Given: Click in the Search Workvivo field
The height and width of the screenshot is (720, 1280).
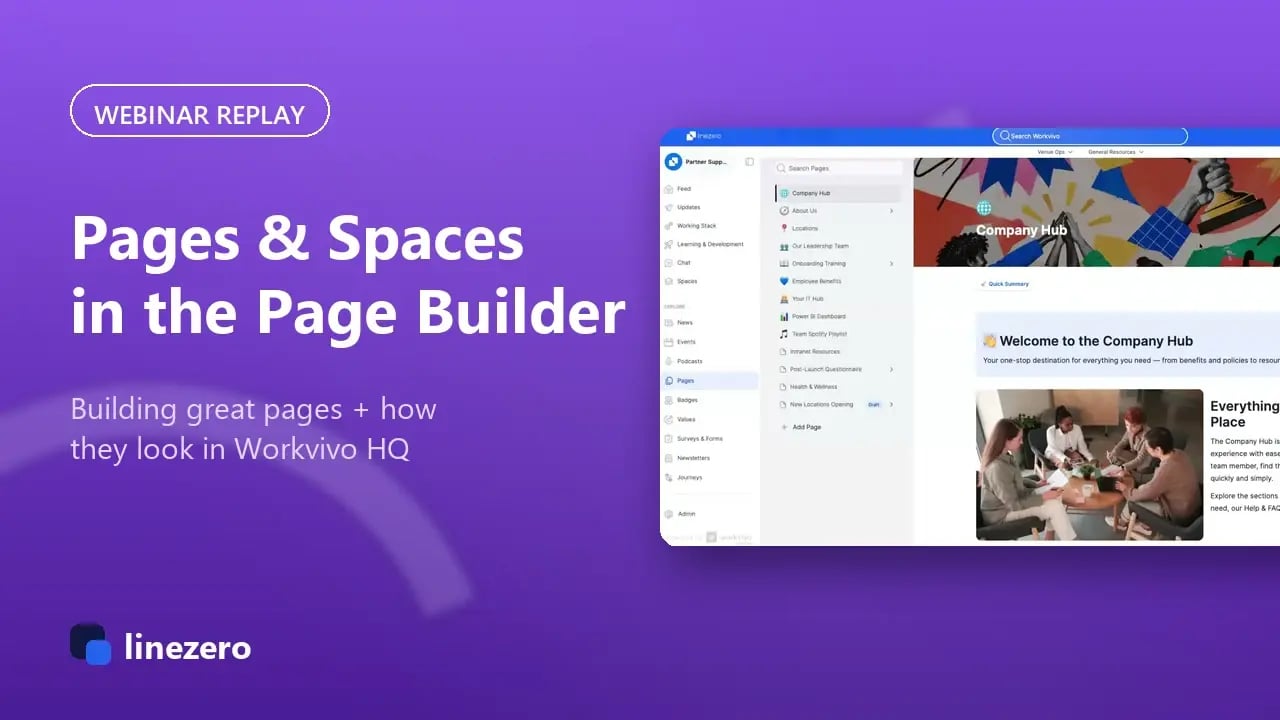Looking at the screenshot, I should tap(1090, 136).
